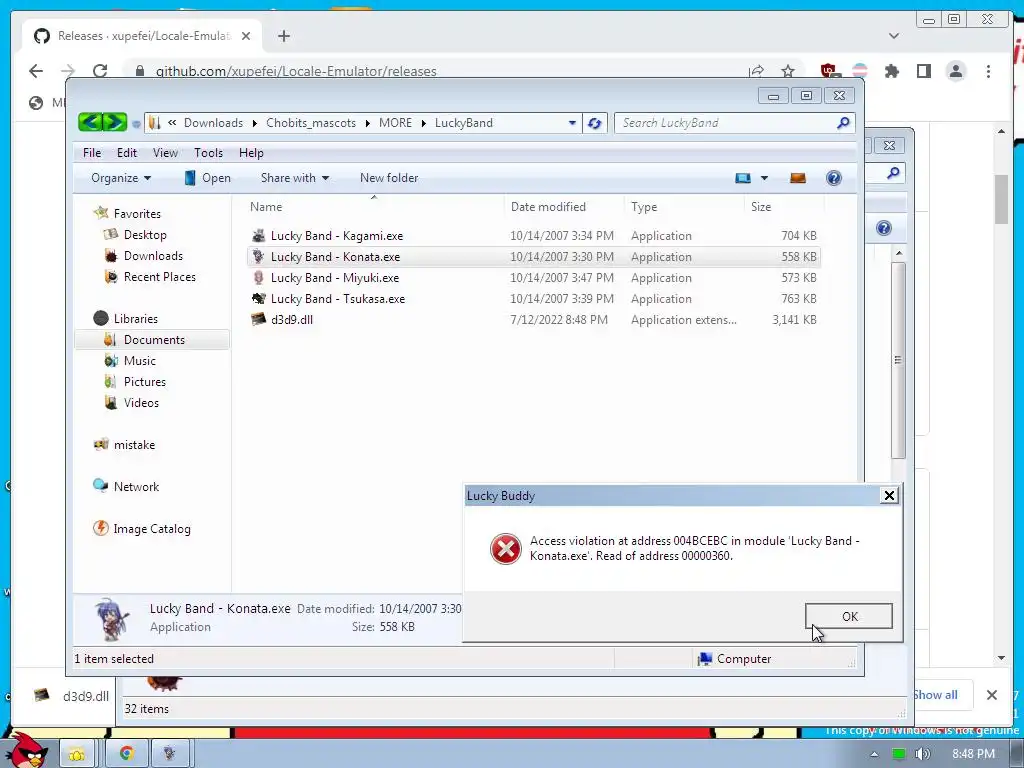The image size is (1024, 768).
Task: Select the d3d9.dll file icon in list
Action: click(x=259, y=319)
